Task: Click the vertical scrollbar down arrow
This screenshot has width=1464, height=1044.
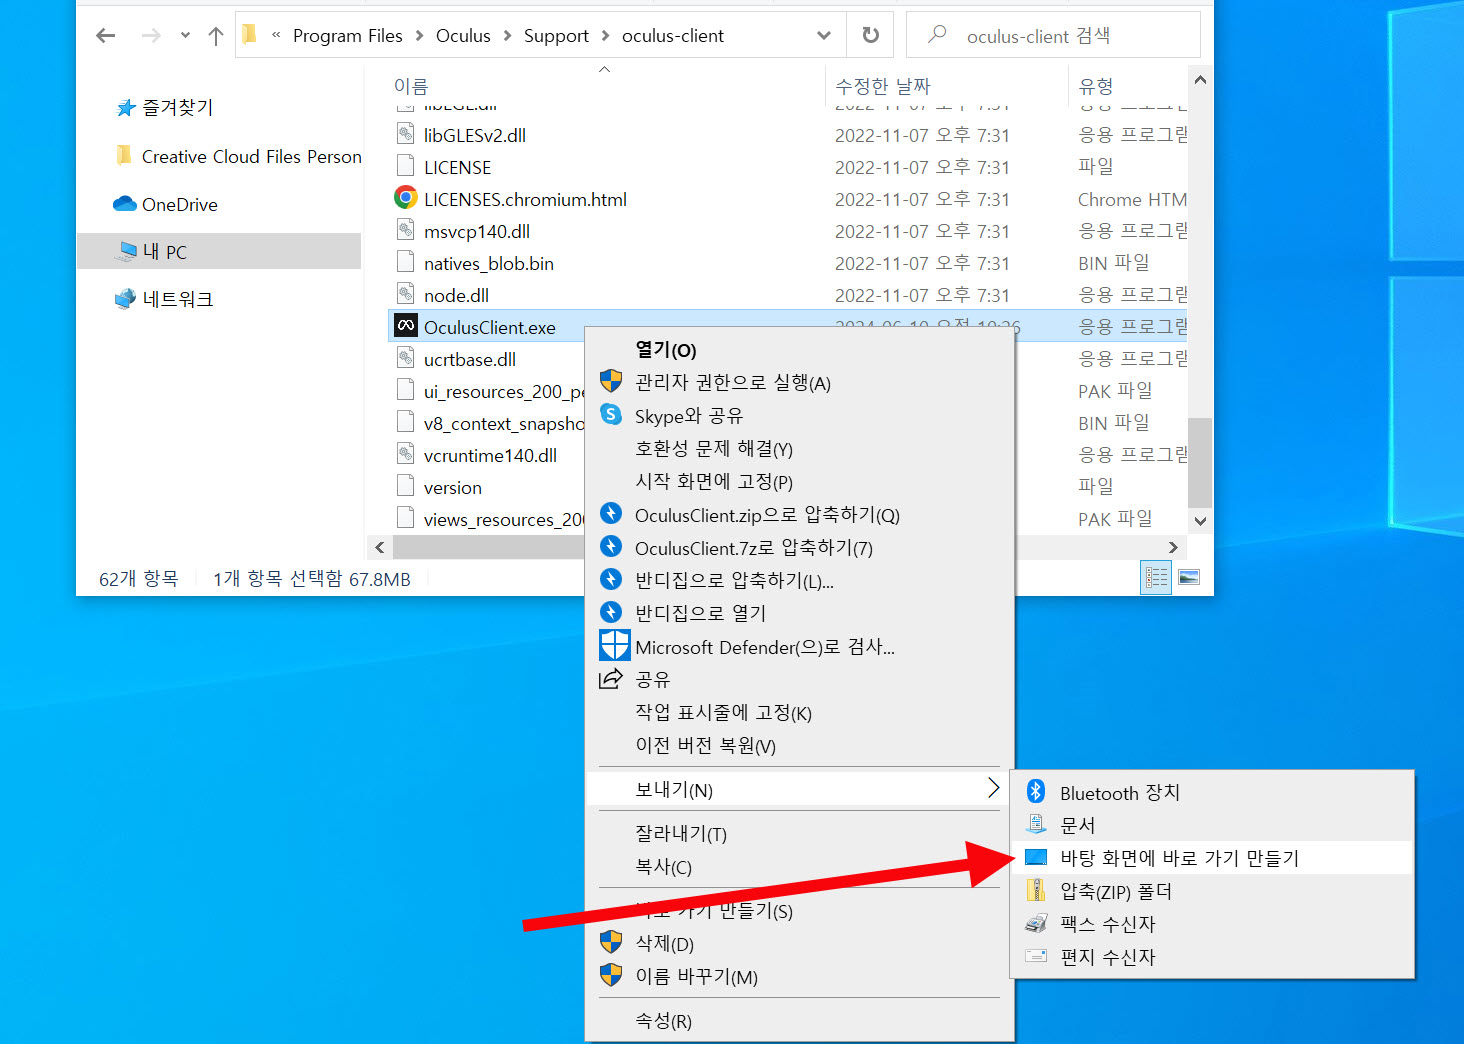Action: click(x=1200, y=521)
